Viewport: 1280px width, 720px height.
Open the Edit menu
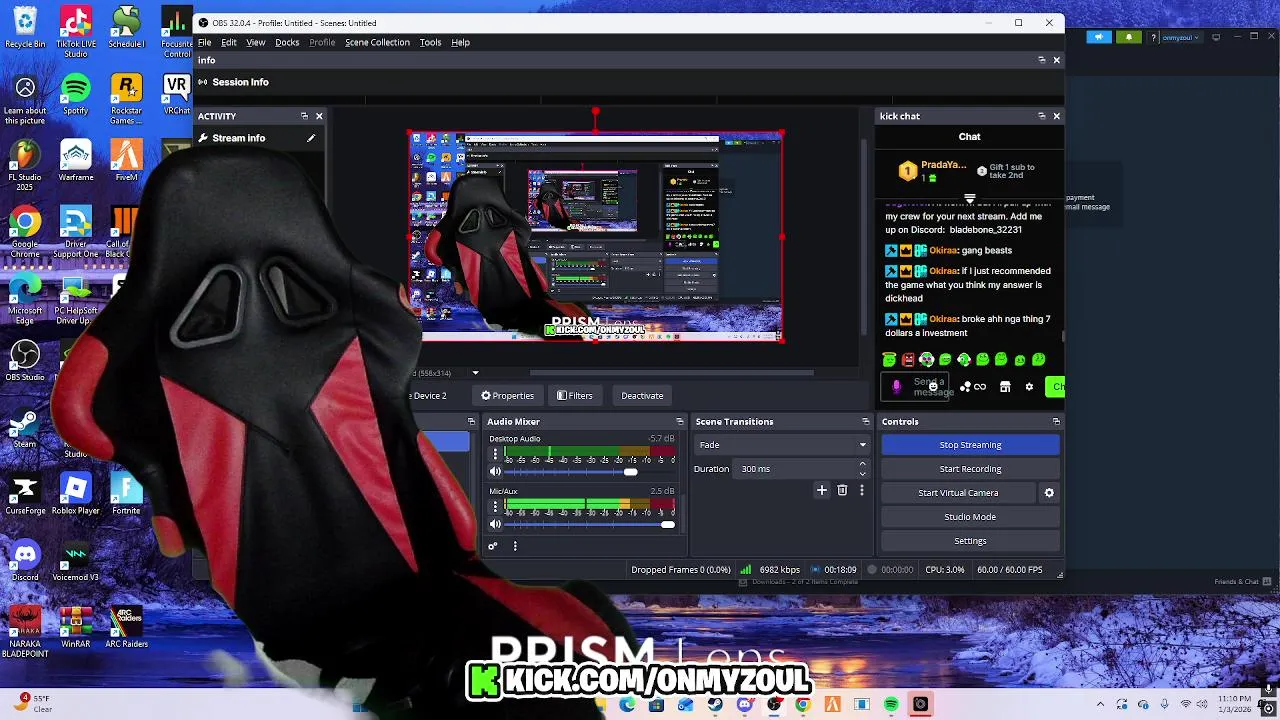[x=229, y=42]
